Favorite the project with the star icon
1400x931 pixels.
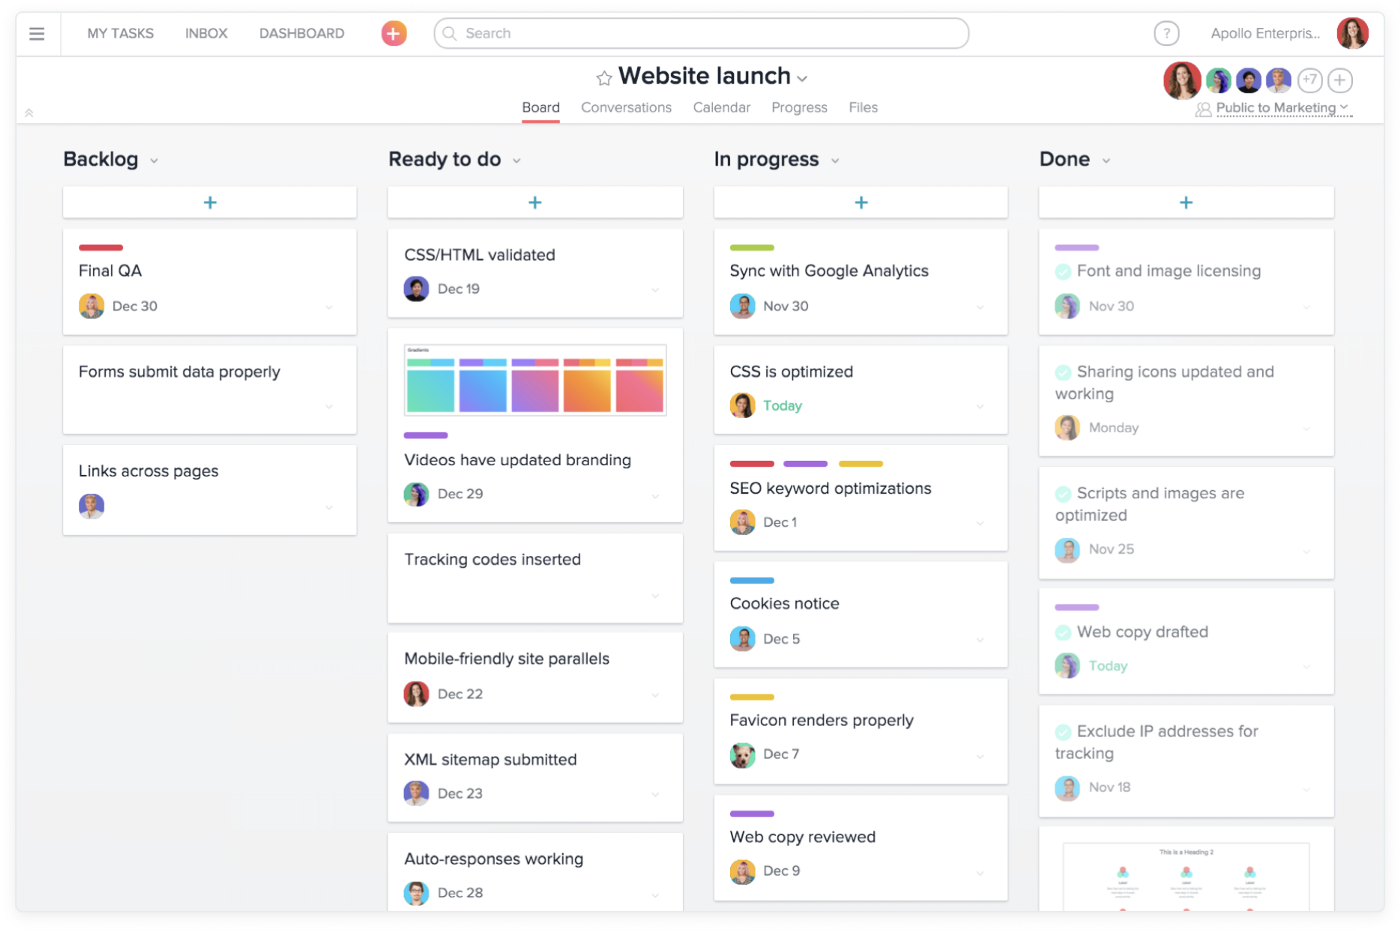click(604, 78)
